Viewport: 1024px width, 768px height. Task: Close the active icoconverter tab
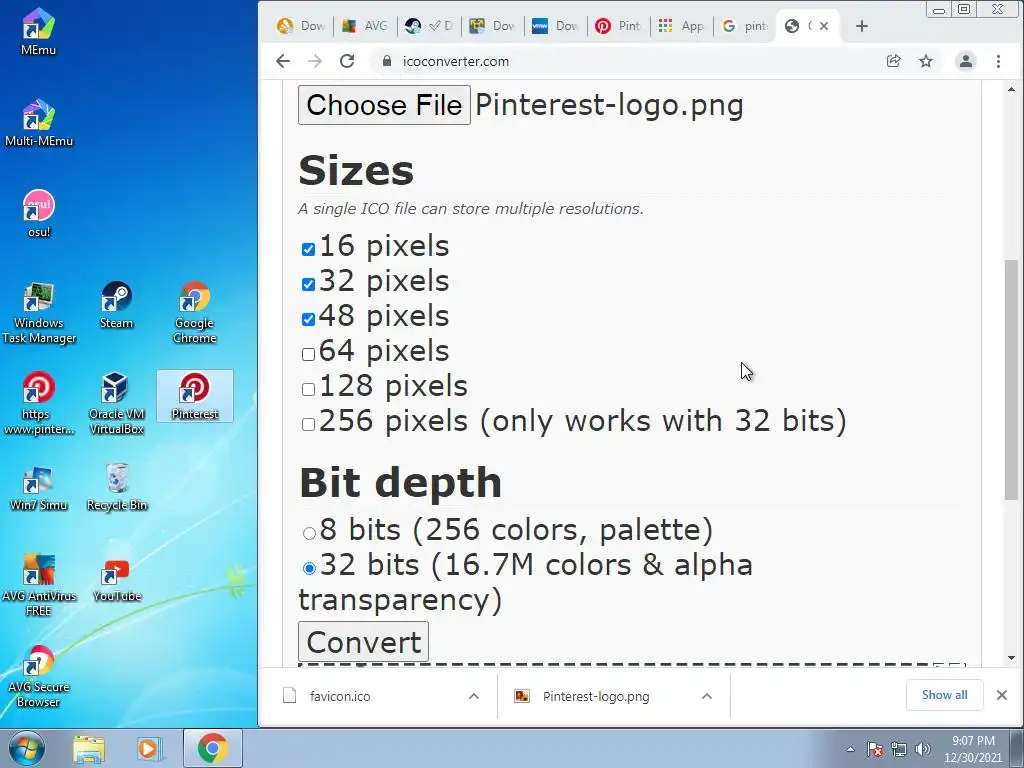point(824,26)
